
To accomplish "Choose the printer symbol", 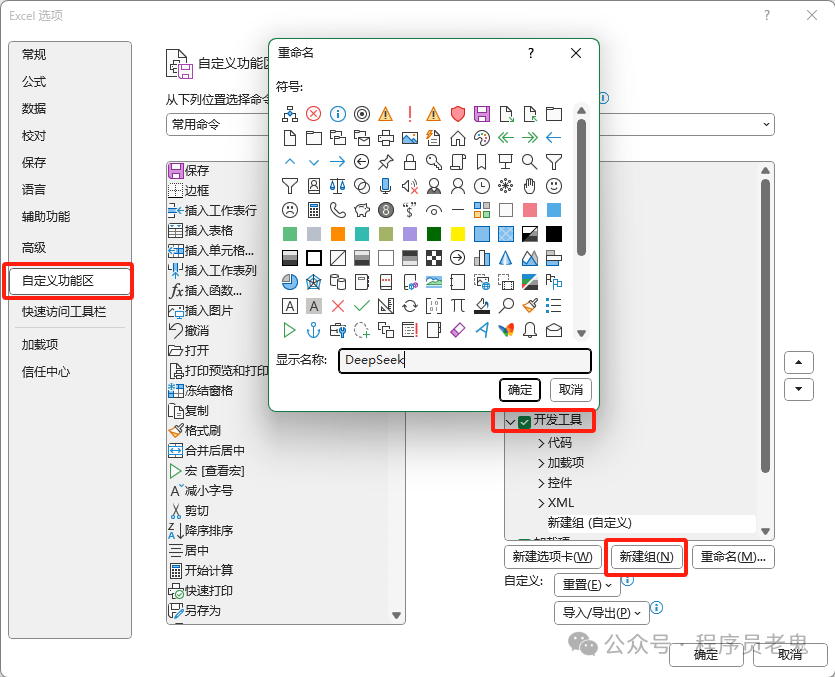I will click(x=386, y=138).
